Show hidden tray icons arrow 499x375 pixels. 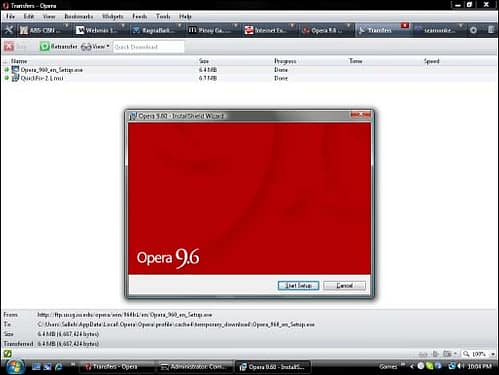point(412,366)
